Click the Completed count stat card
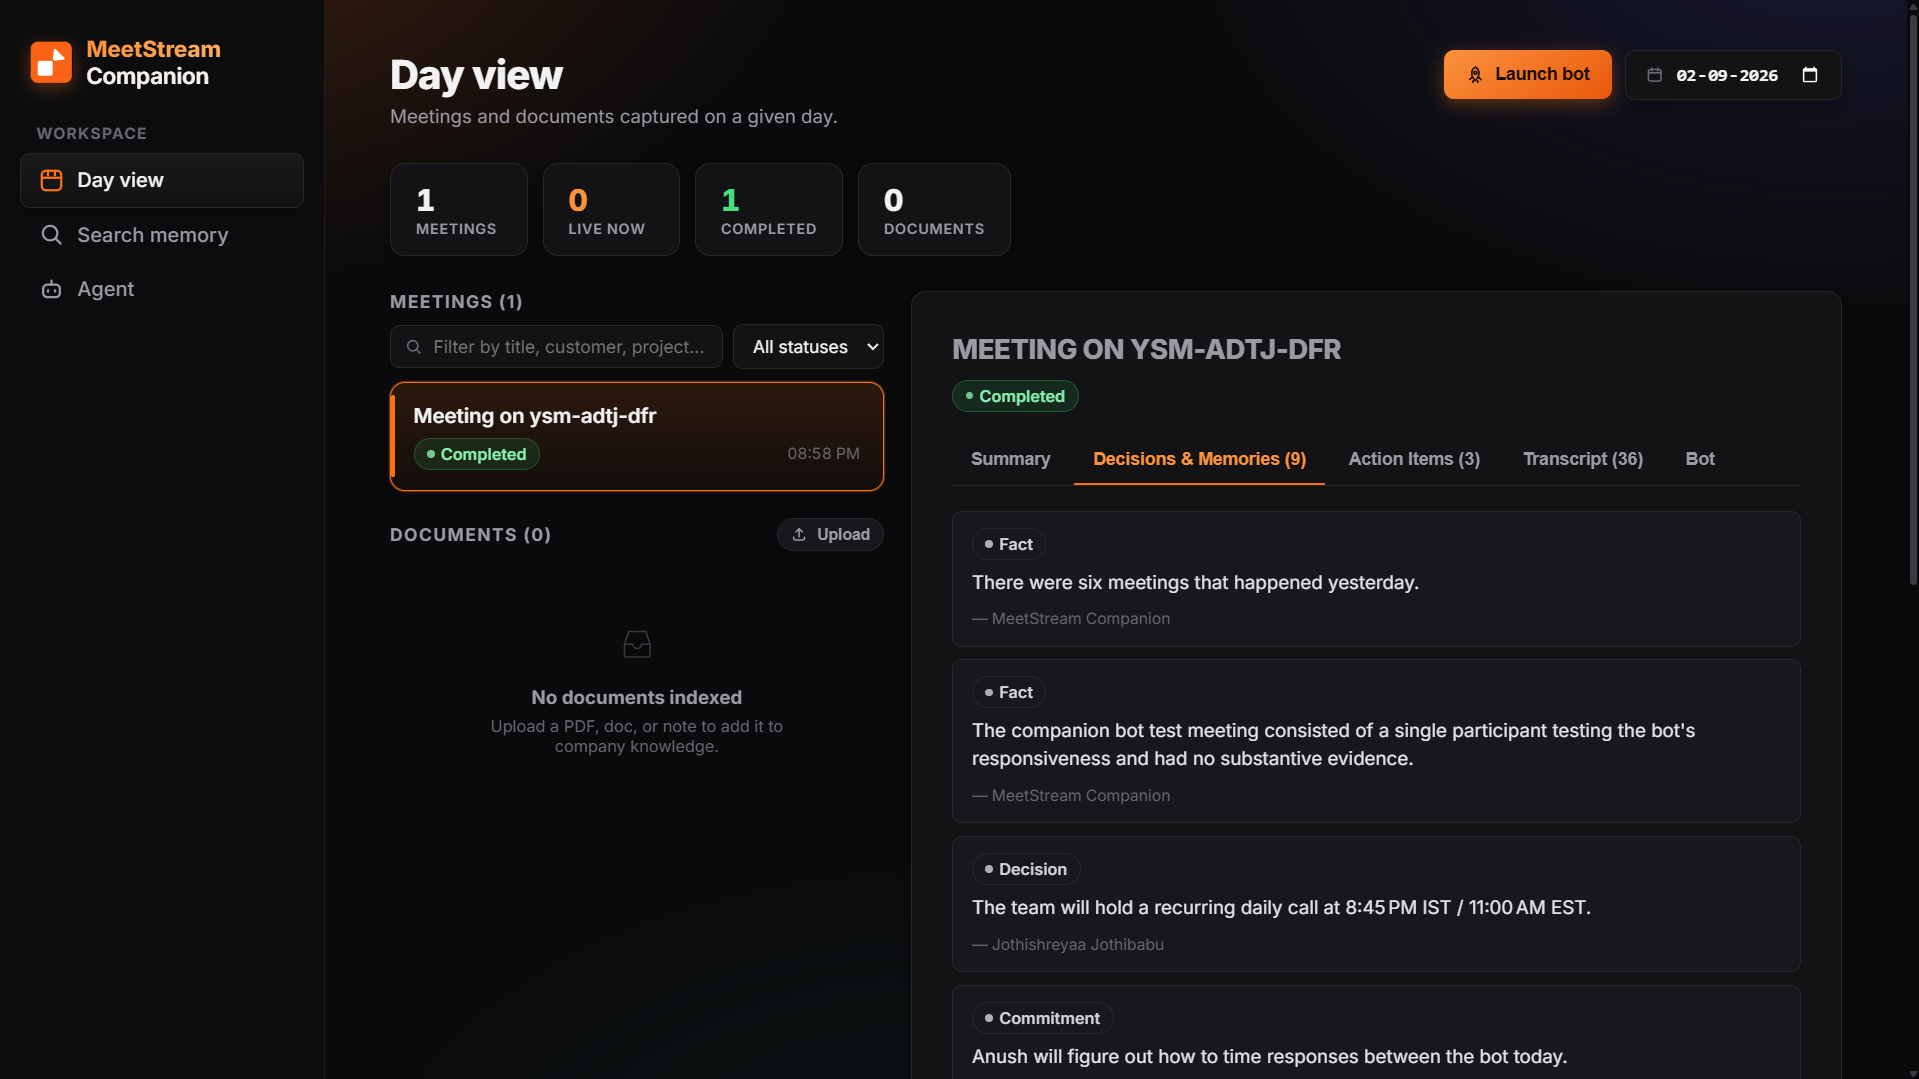The width and height of the screenshot is (1919, 1079). pos(769,210)
